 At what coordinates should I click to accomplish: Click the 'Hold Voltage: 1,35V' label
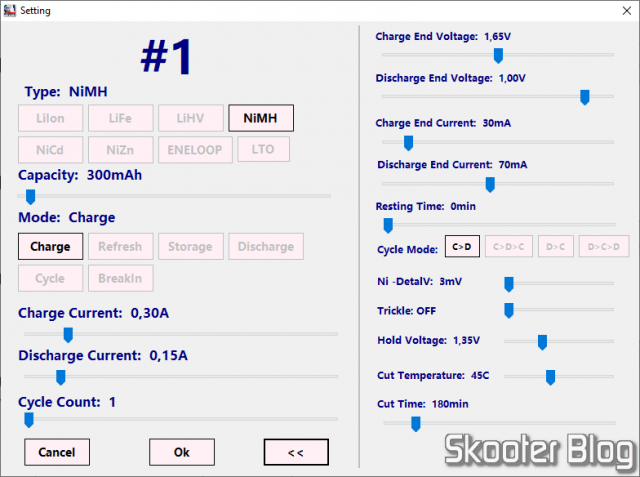coord(429,340)
